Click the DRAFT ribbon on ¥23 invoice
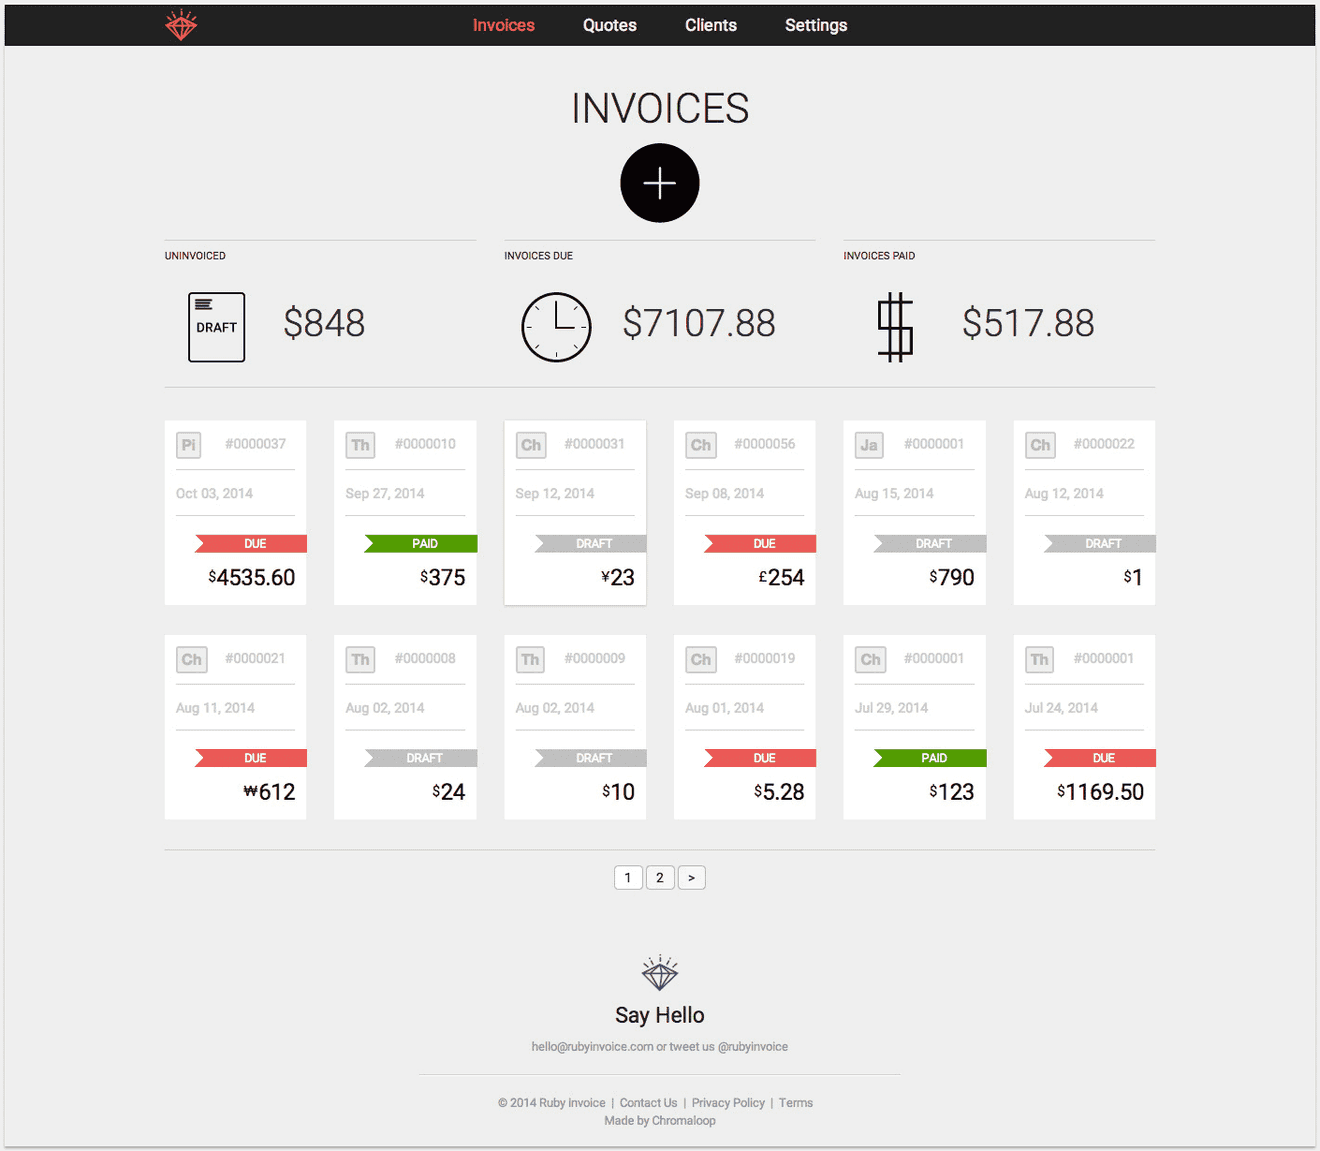 591,544
